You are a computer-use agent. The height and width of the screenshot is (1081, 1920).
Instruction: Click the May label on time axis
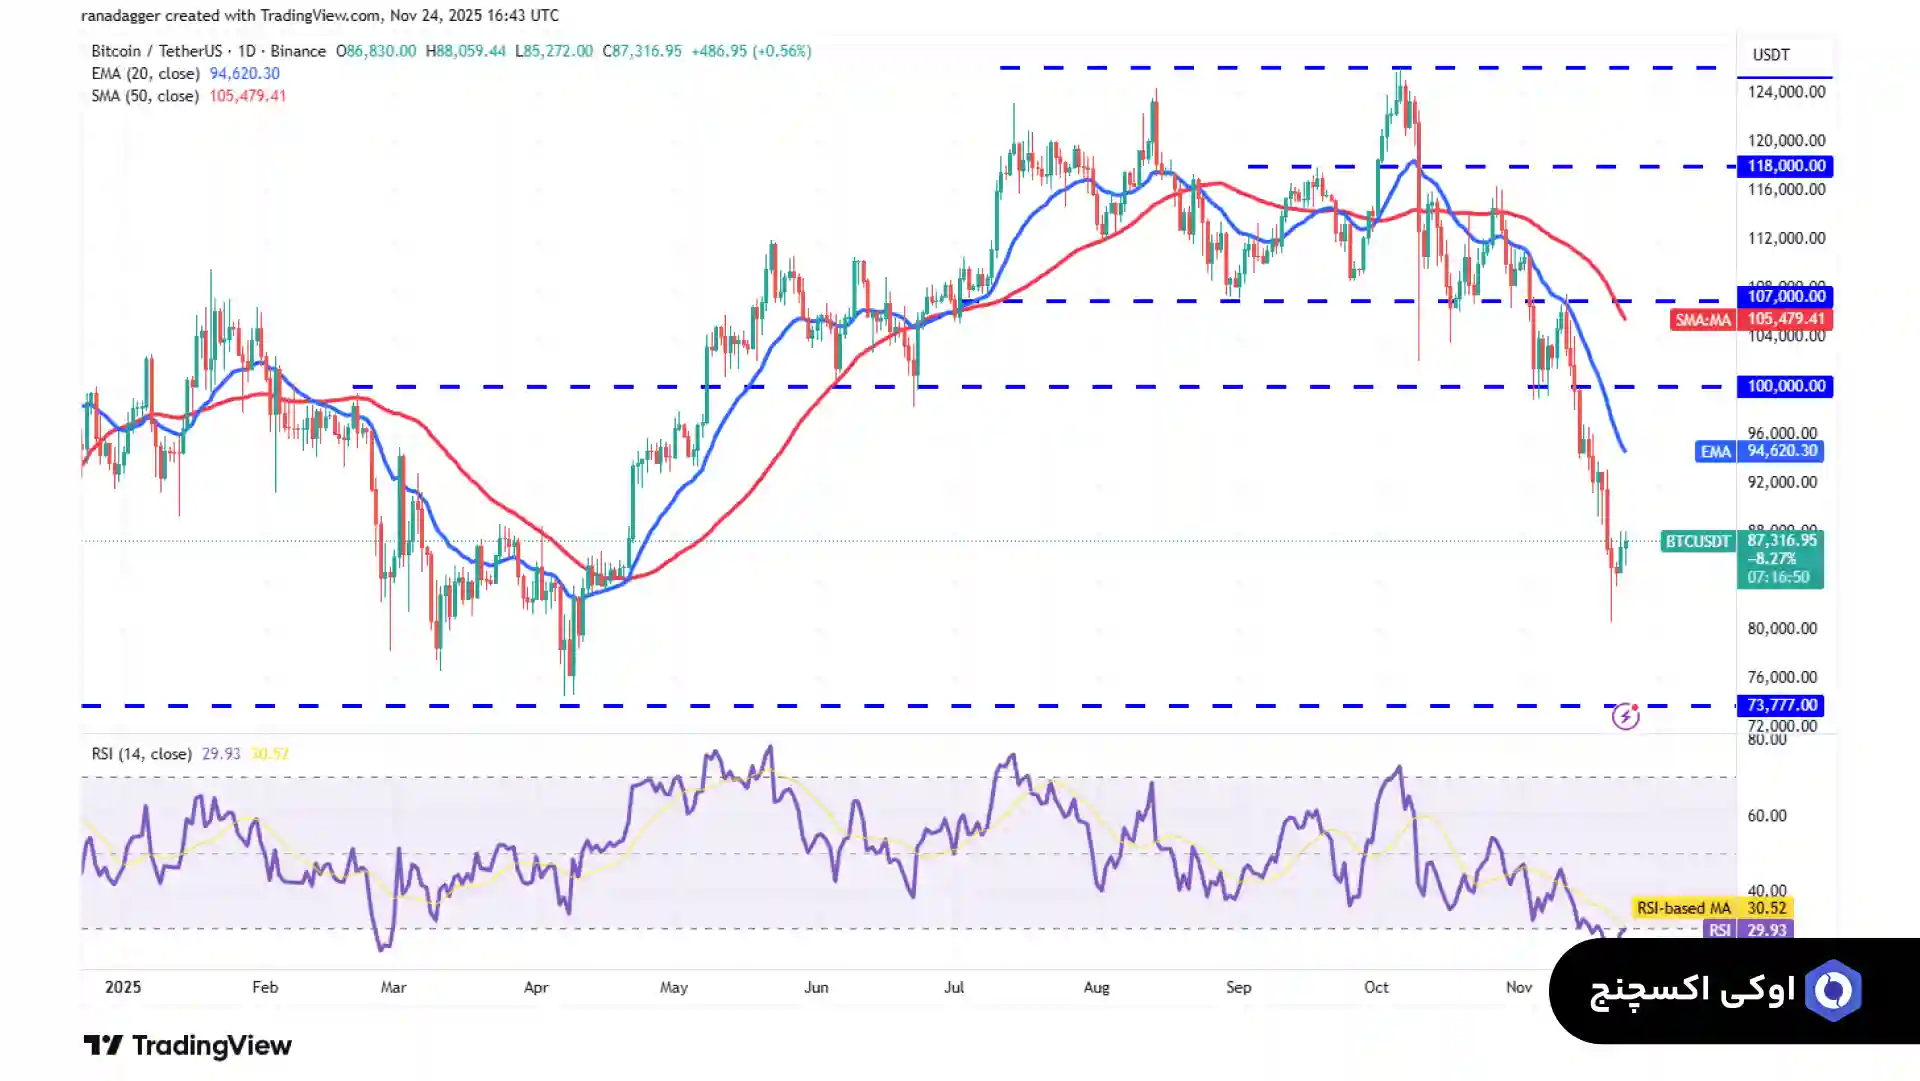[673, 987]
